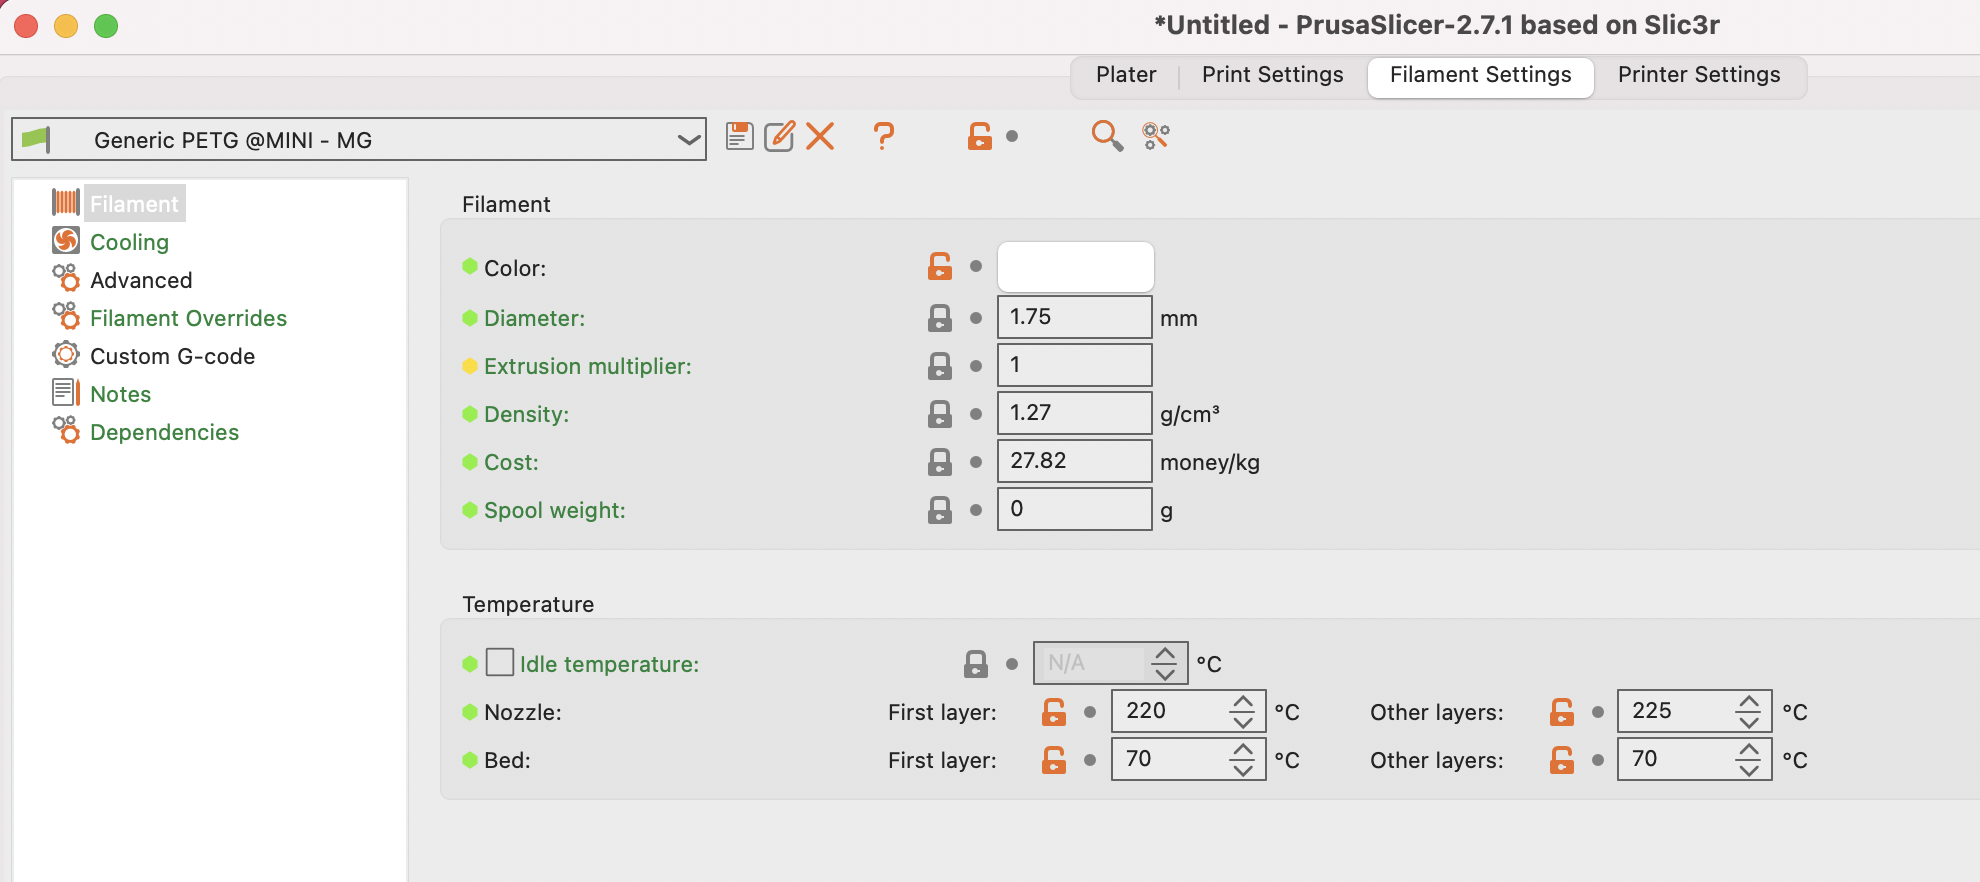The width and height of the screenshot is (1980, 882).
Task: Increase Nozzle first layer temperature stepper
Action: click(x=1243, y=702)
